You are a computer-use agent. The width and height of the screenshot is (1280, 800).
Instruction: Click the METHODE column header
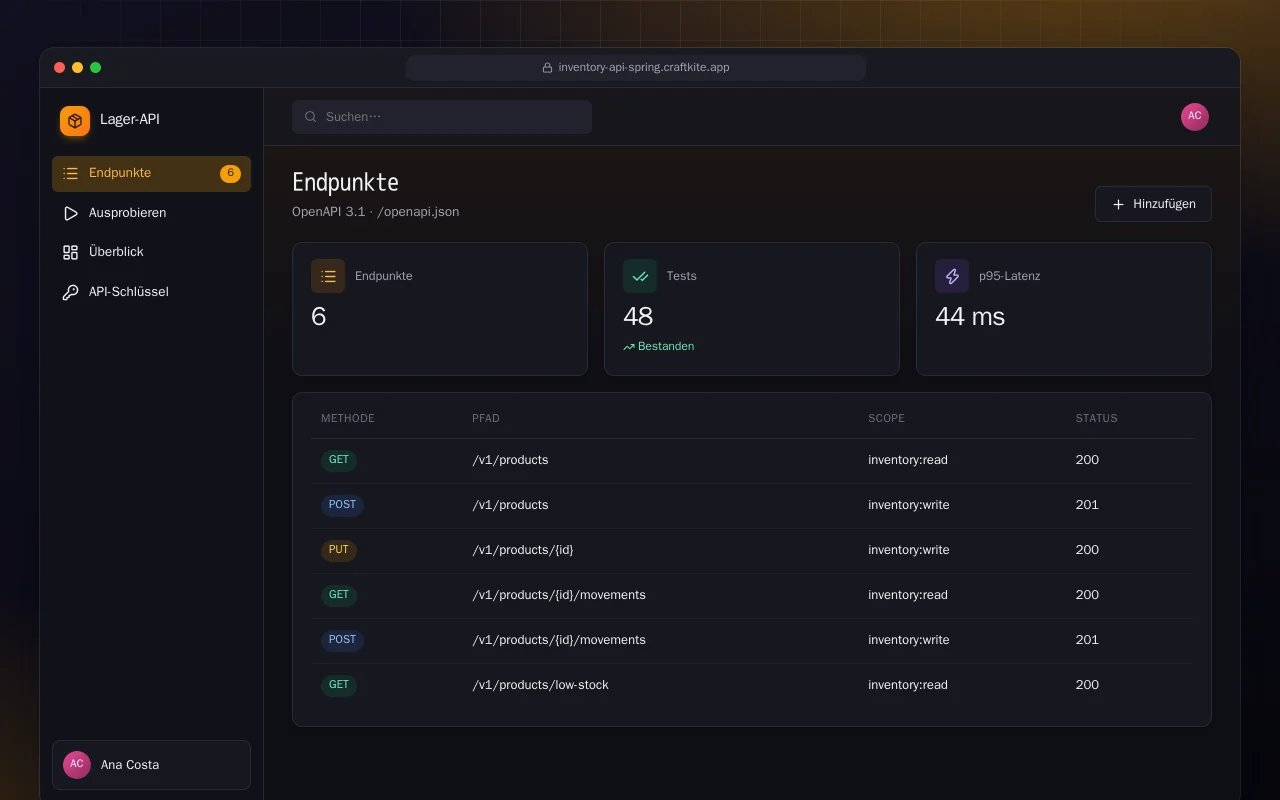[x=348, y=419]
